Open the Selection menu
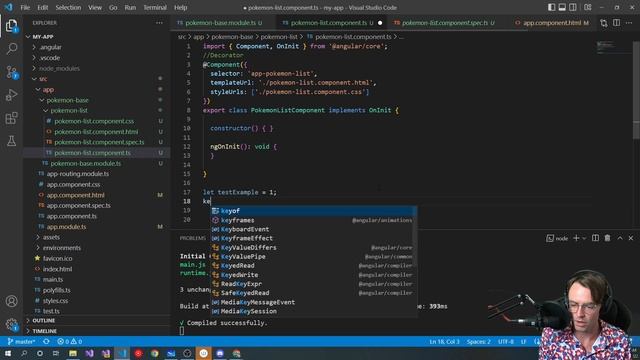 tap(68, 7)
